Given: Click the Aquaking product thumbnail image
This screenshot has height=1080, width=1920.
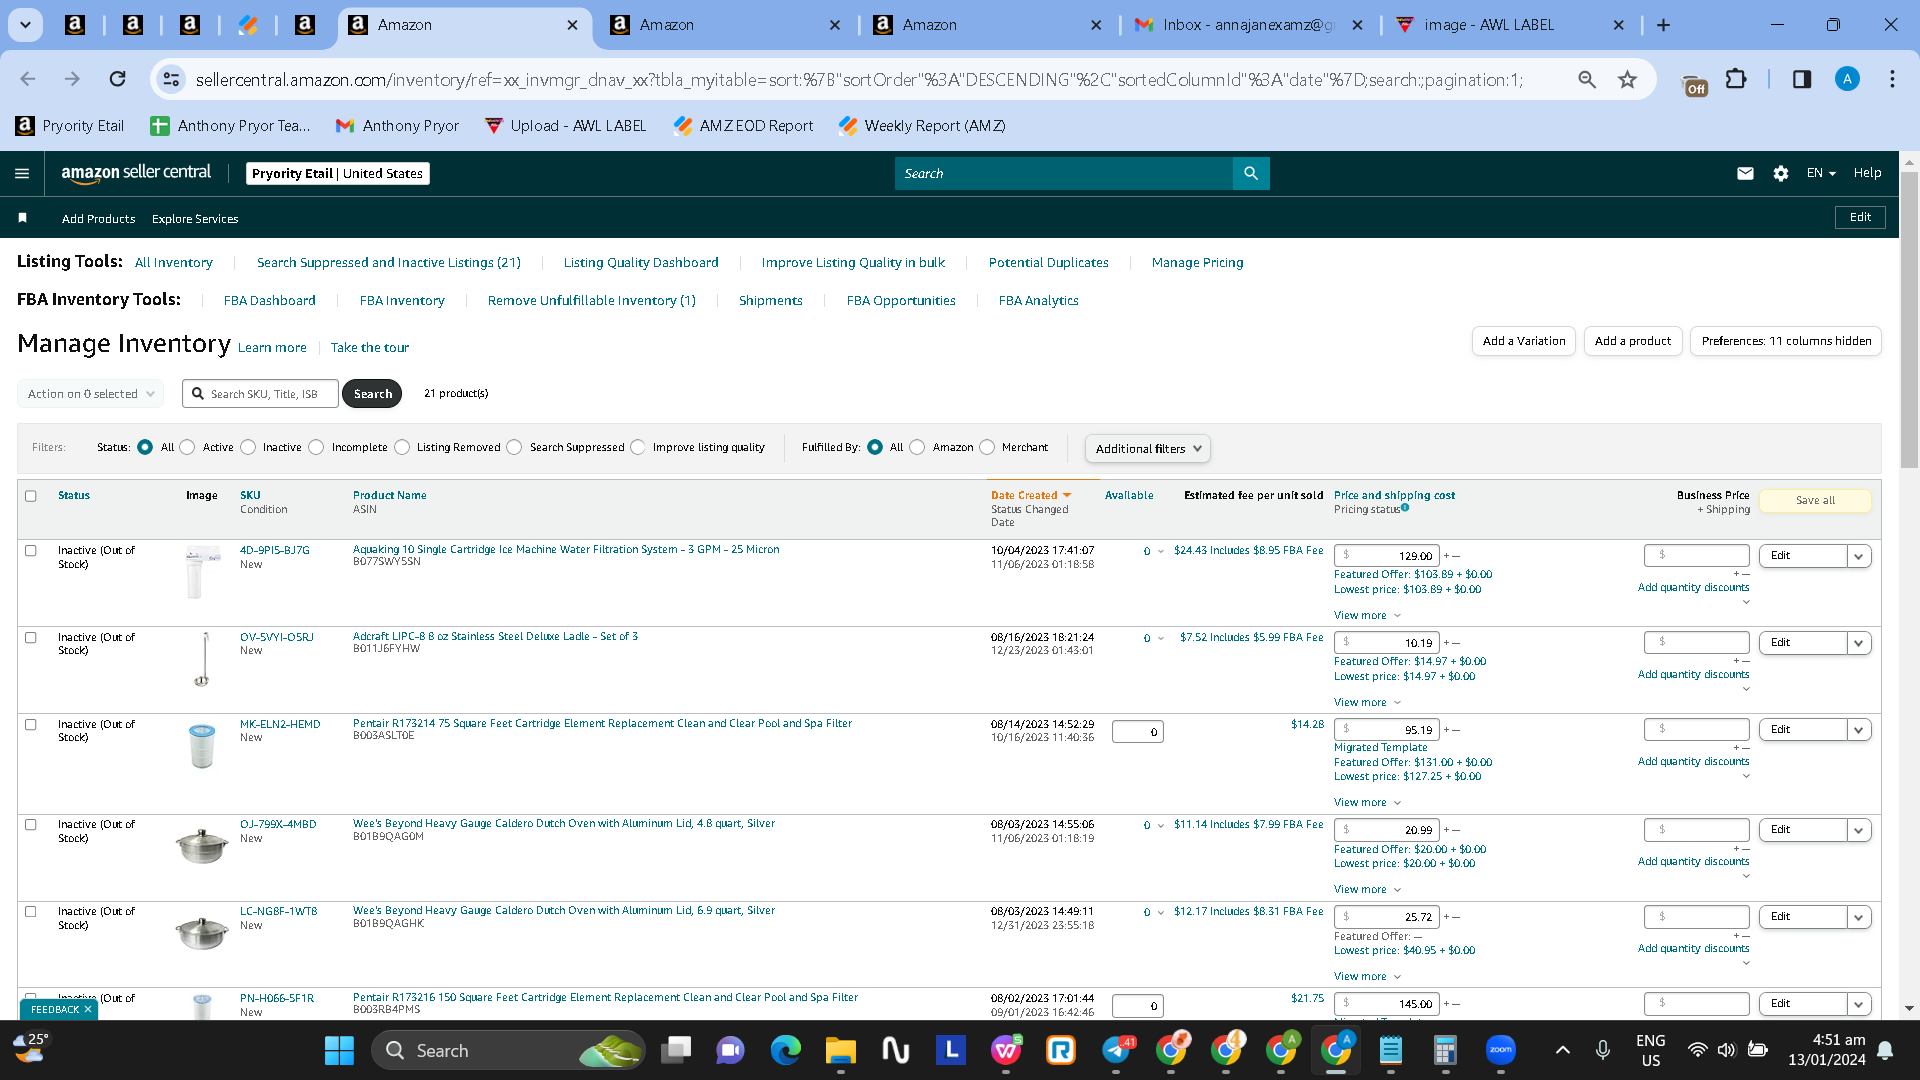Looking at the screenshot, I should point(202,573).
